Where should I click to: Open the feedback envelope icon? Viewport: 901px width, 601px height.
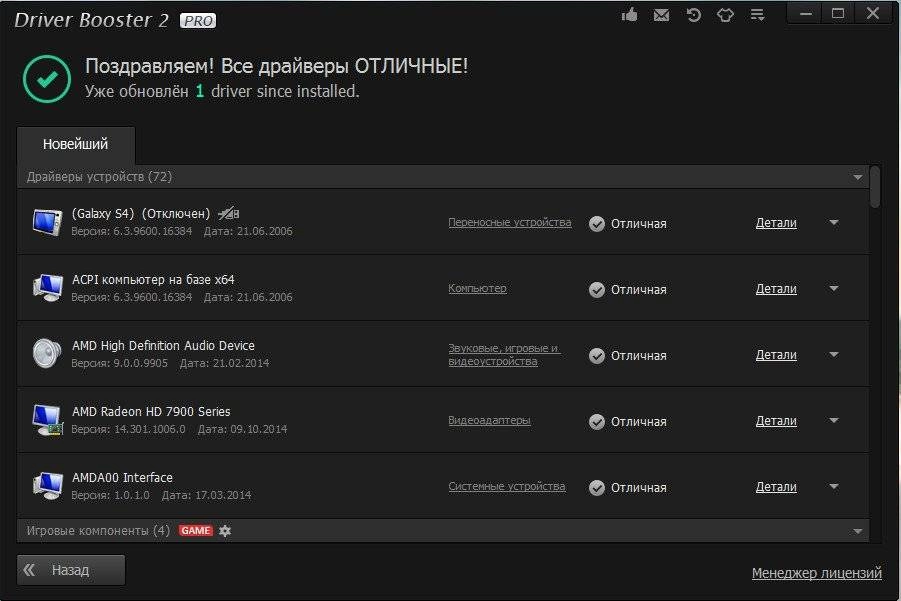(x=661, y=15)
